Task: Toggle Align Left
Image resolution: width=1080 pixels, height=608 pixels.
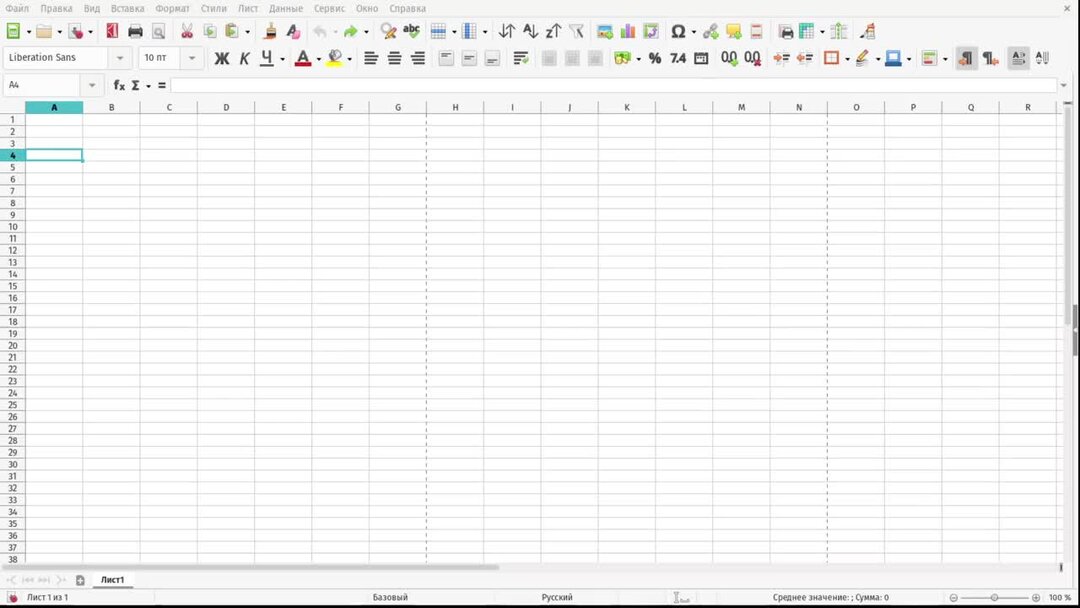Action: tap(371, 59)
